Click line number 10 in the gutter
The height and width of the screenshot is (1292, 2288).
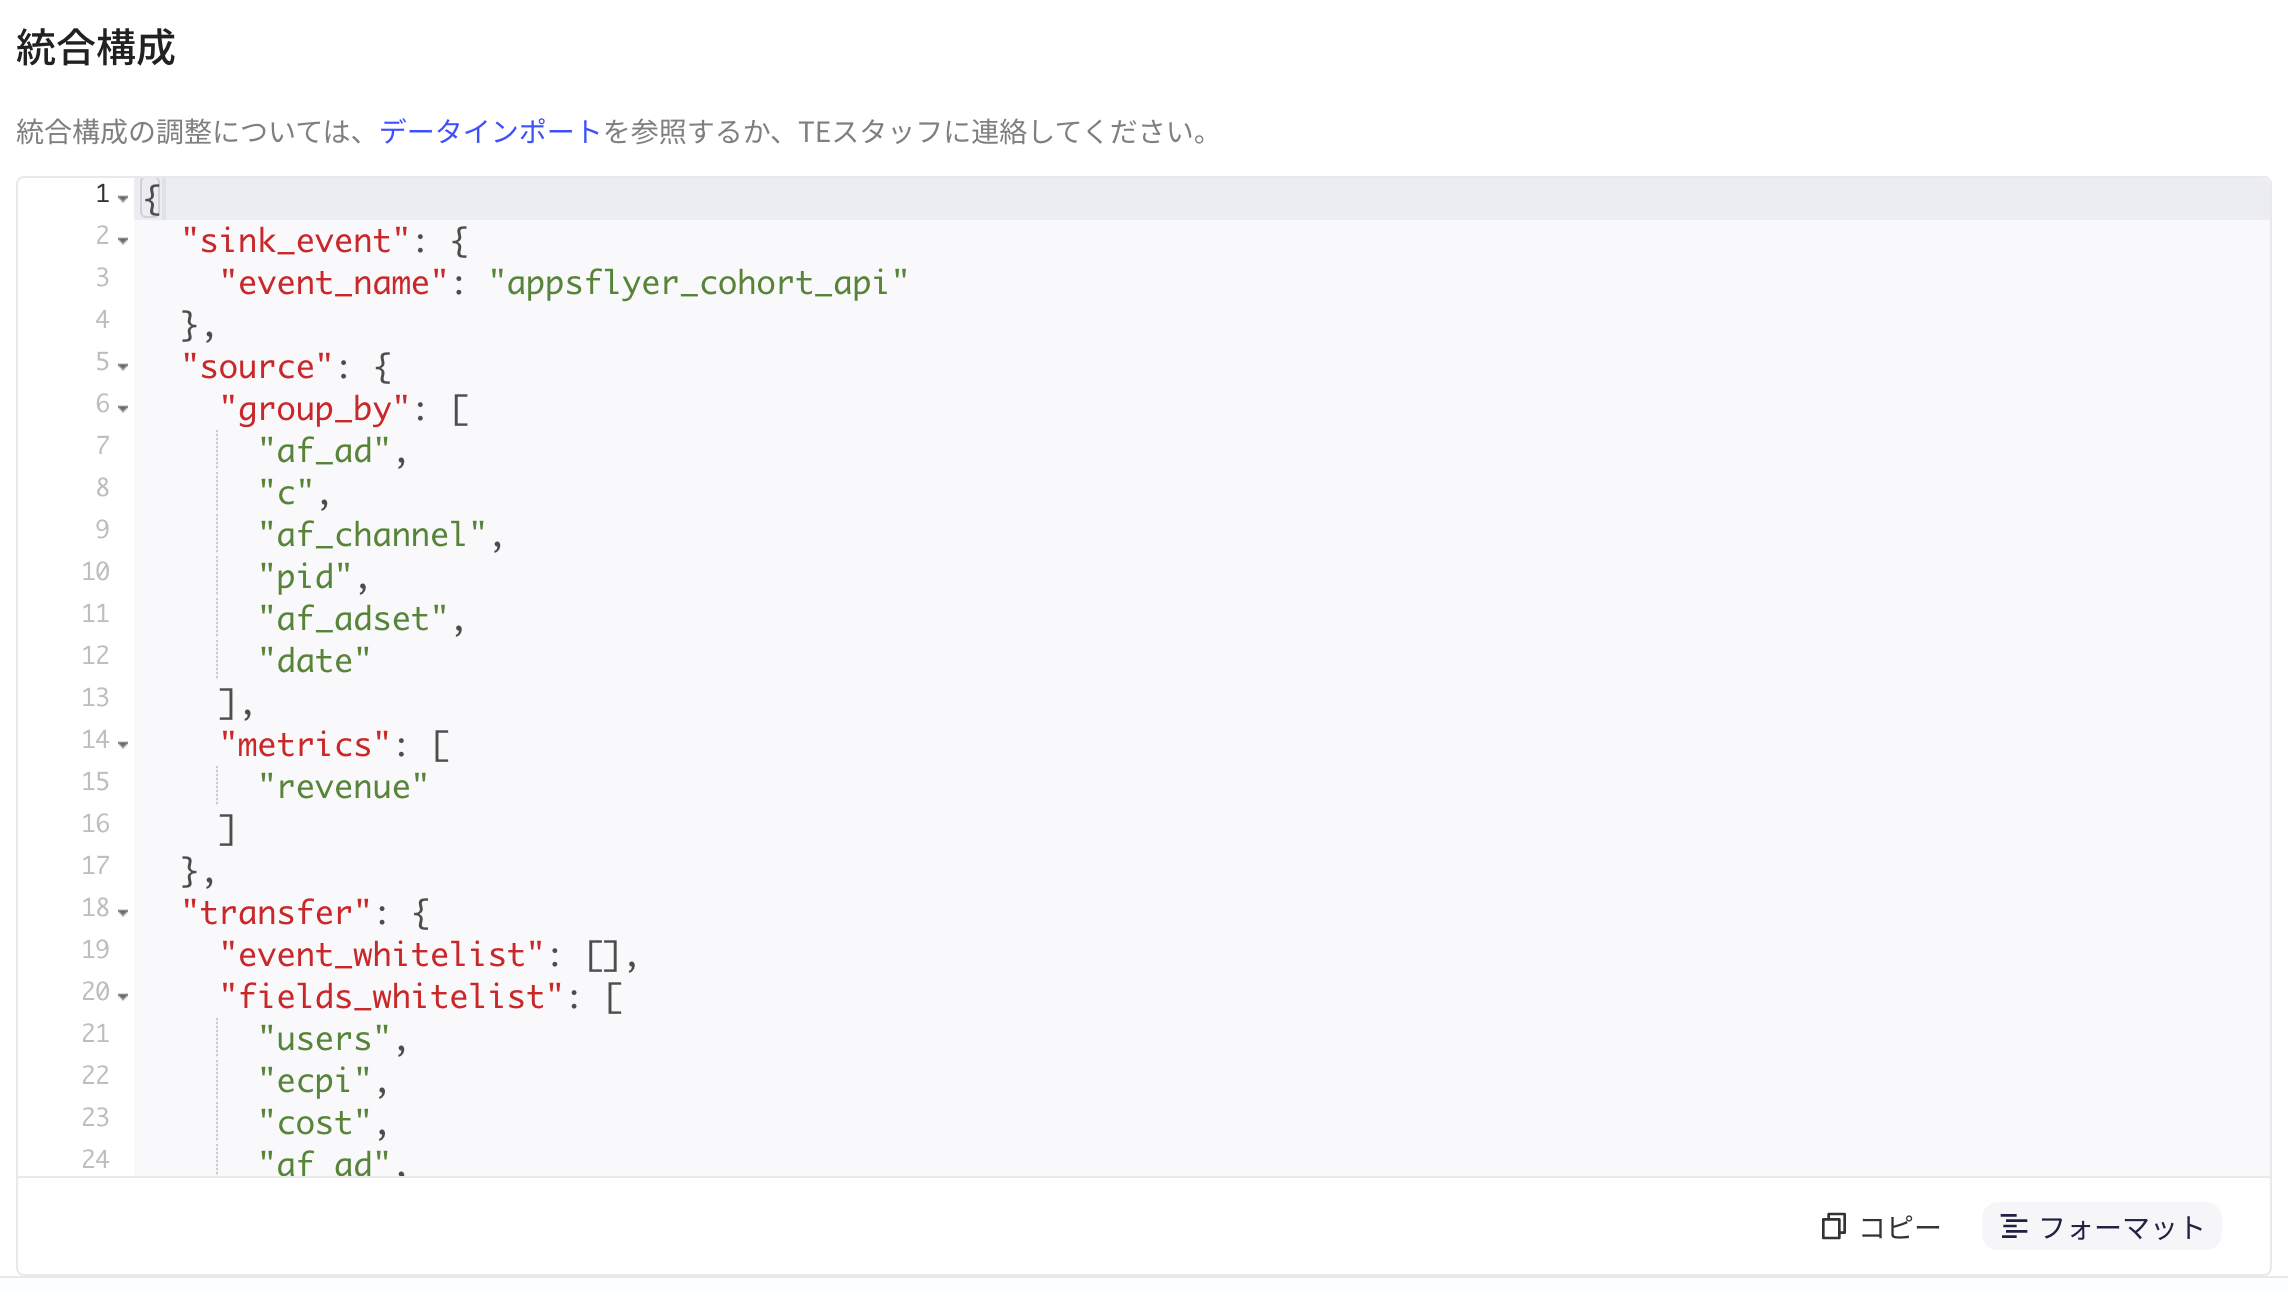pyautogui.click(x=95, y=571)
